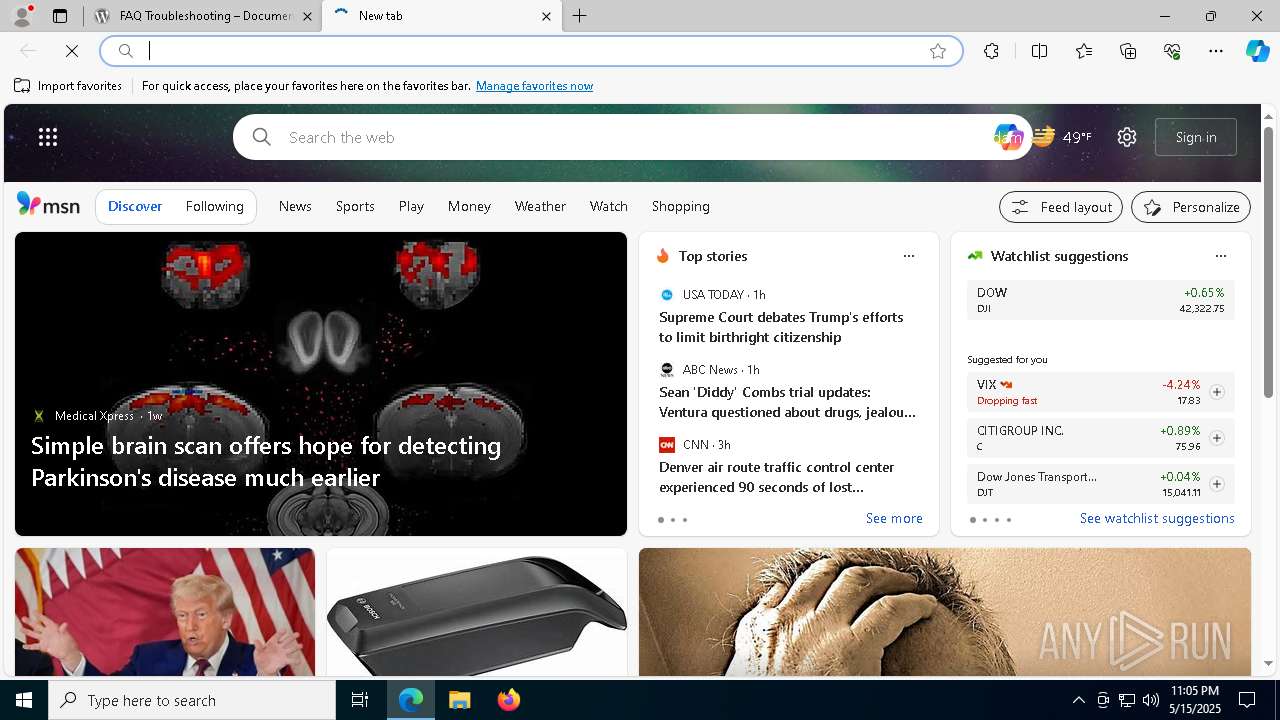This screenshot has height=720, width=1280.
Task: Focus the browser address bar
Action: tap(530, 51)
